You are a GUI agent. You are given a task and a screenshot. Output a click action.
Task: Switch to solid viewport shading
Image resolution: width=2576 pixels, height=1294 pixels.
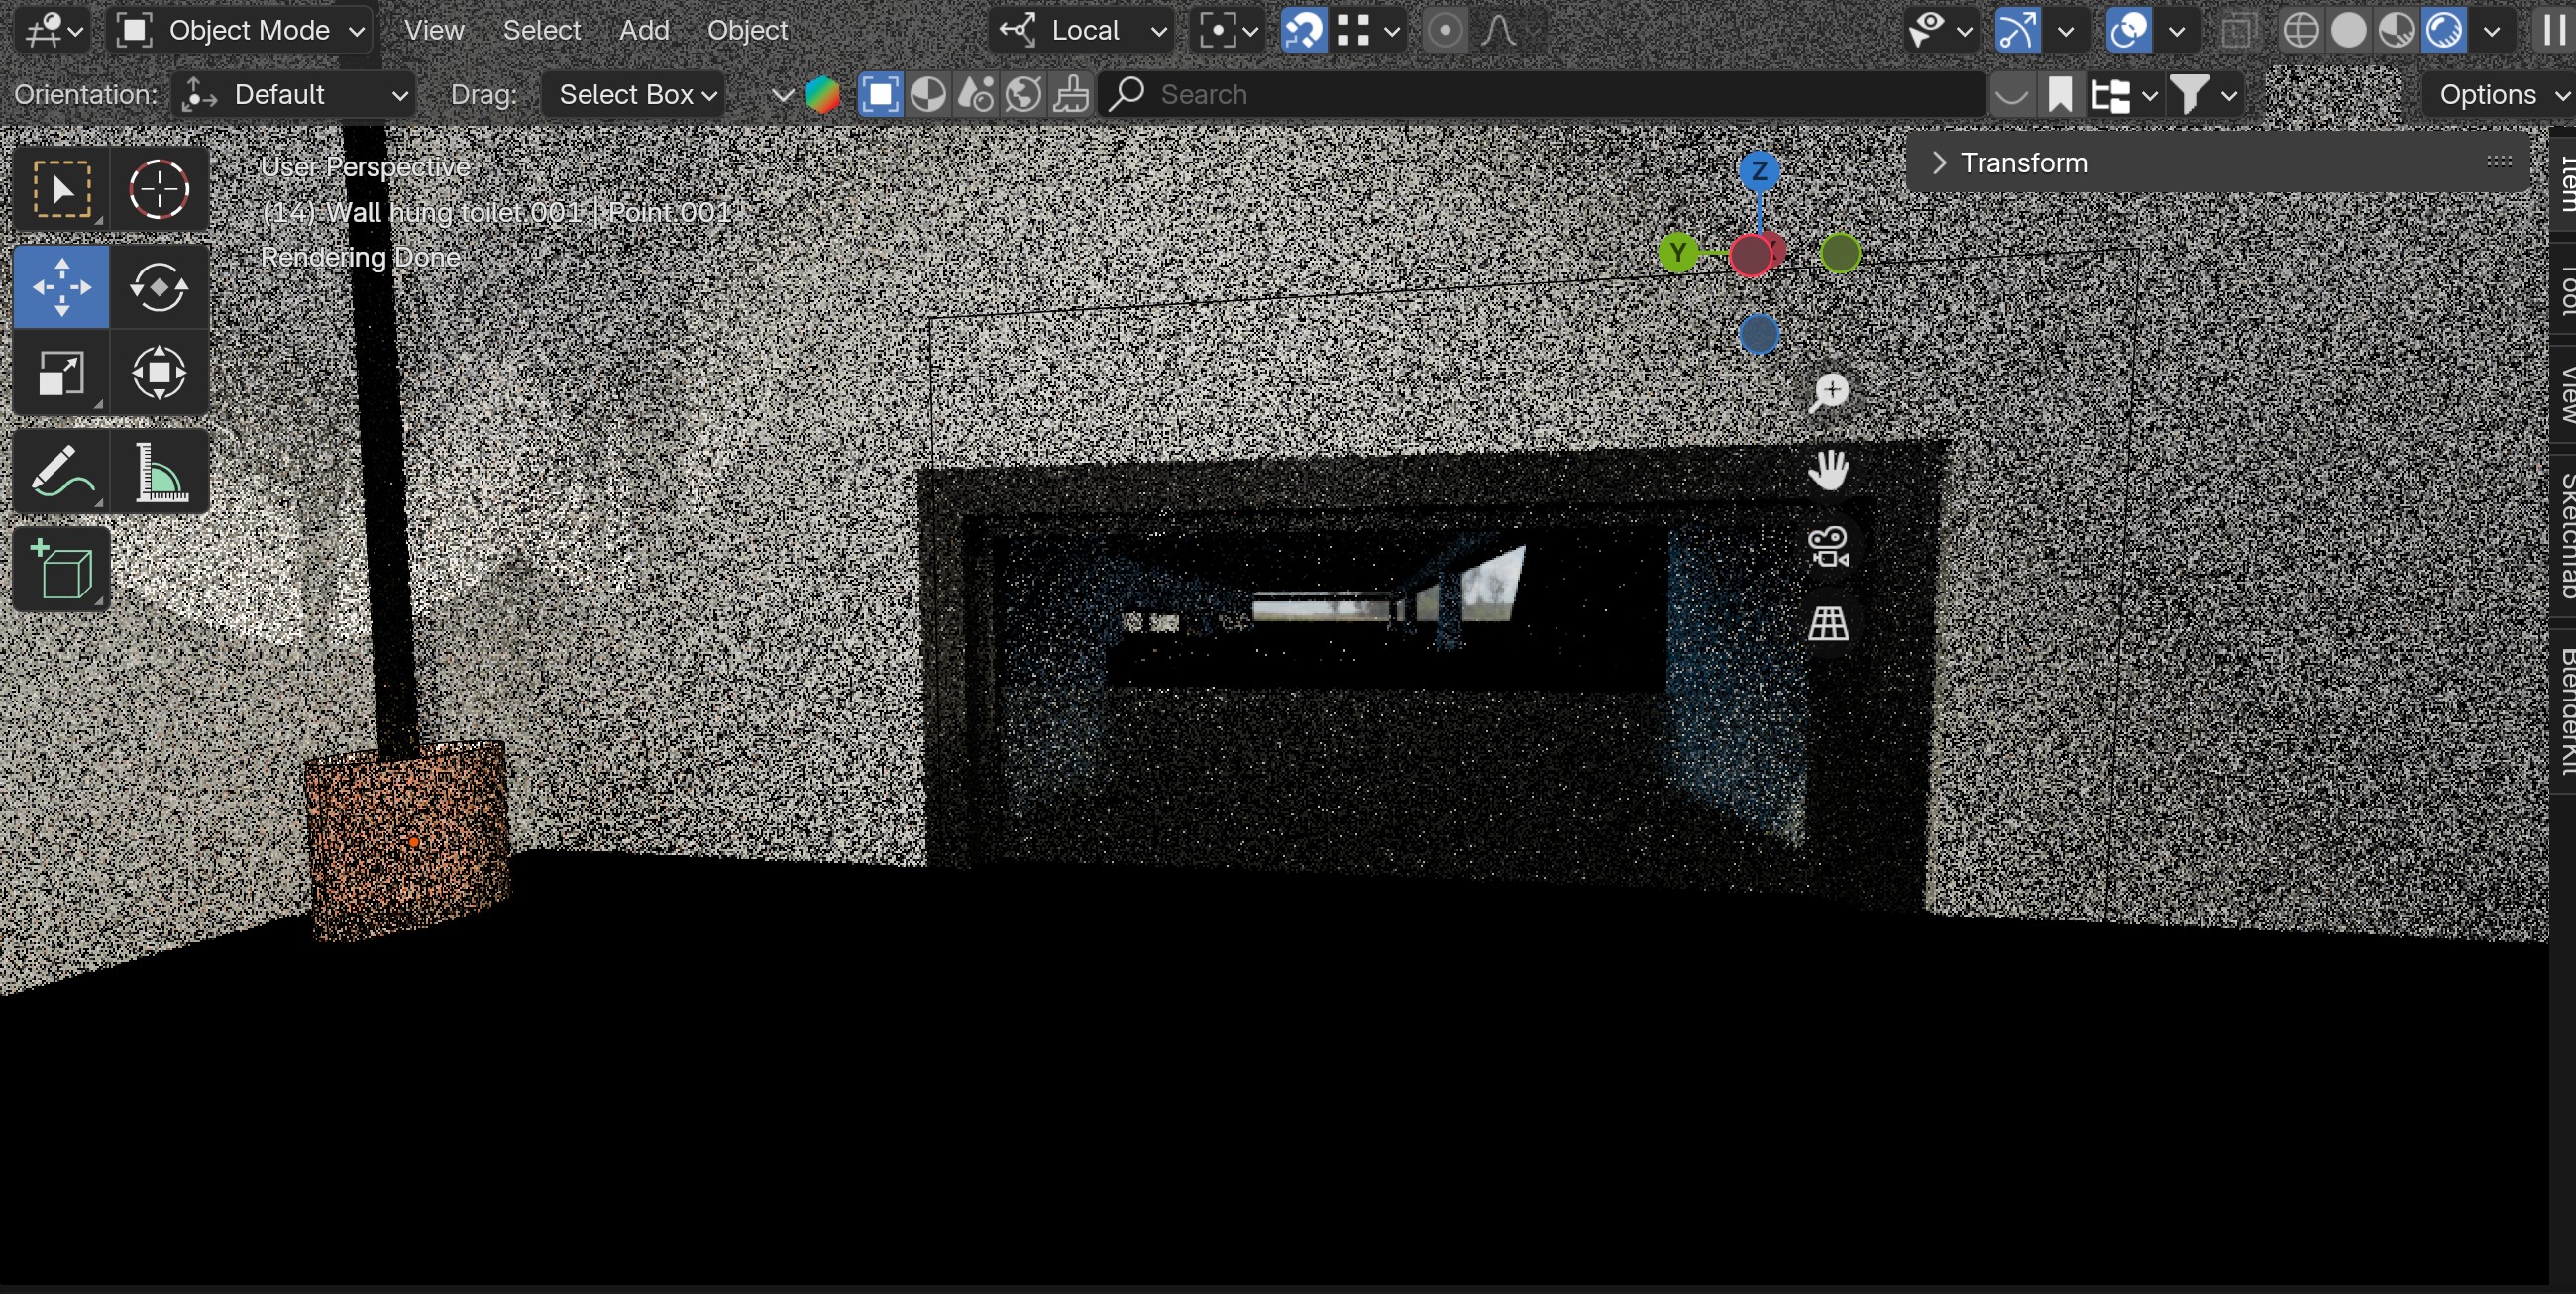click(2349, 30)
